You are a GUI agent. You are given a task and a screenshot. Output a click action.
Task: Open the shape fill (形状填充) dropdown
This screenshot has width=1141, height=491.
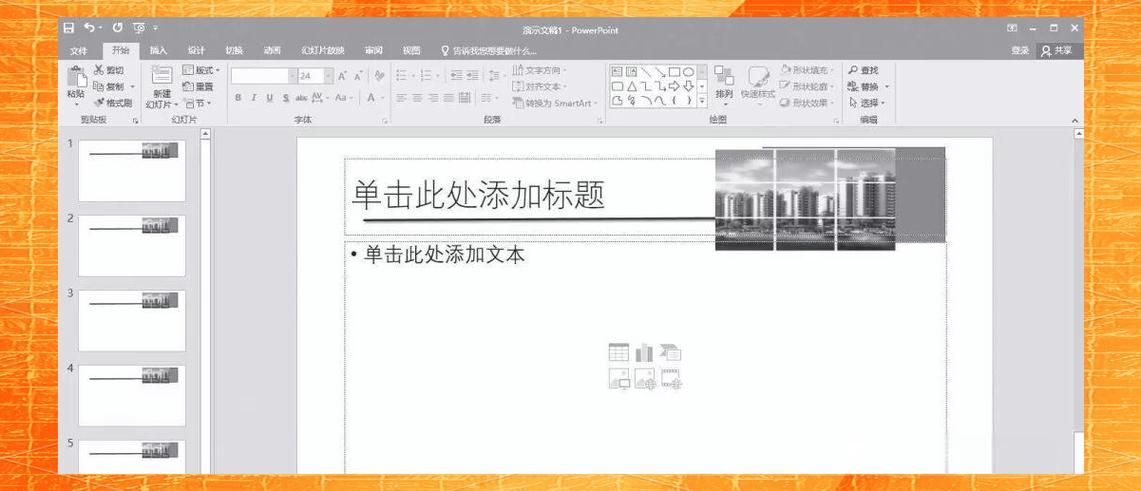pos(807,70)
